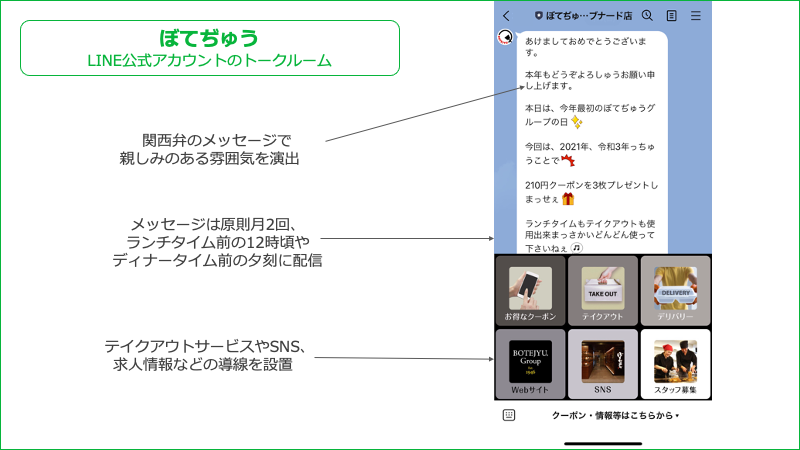
Task: Open the hamburger menu in chat header
Action: pyautogui.click(x=696, y=16)
